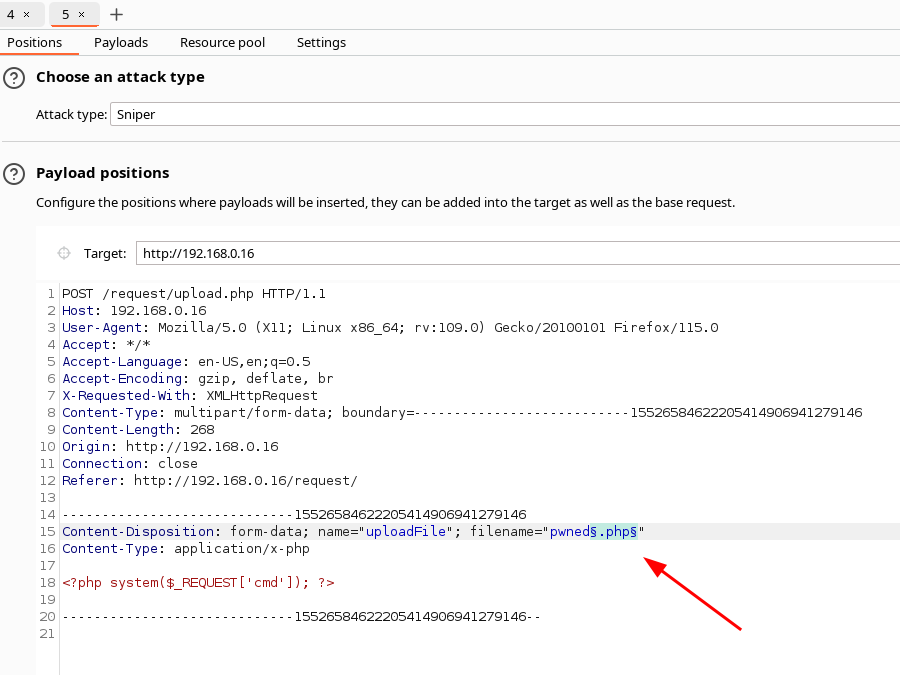The width and height of the screenshot is (900, 675).
Task: Open the Resource pool tab
Action: click(x=222, y=42)
